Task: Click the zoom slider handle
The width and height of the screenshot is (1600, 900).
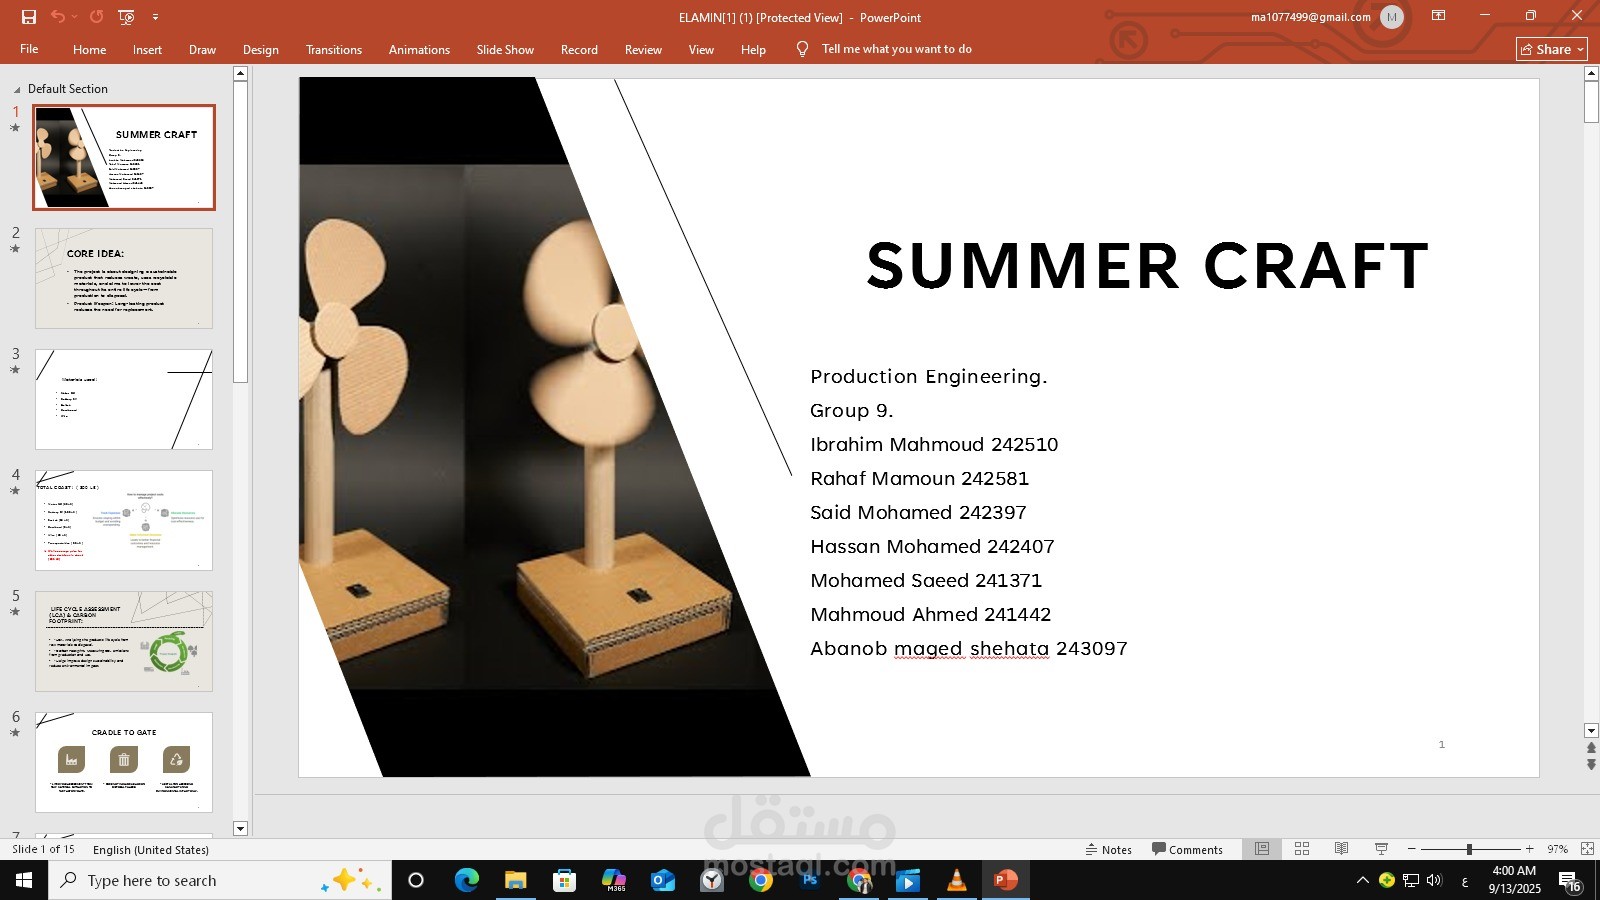Action: [x=1469, y=849]
